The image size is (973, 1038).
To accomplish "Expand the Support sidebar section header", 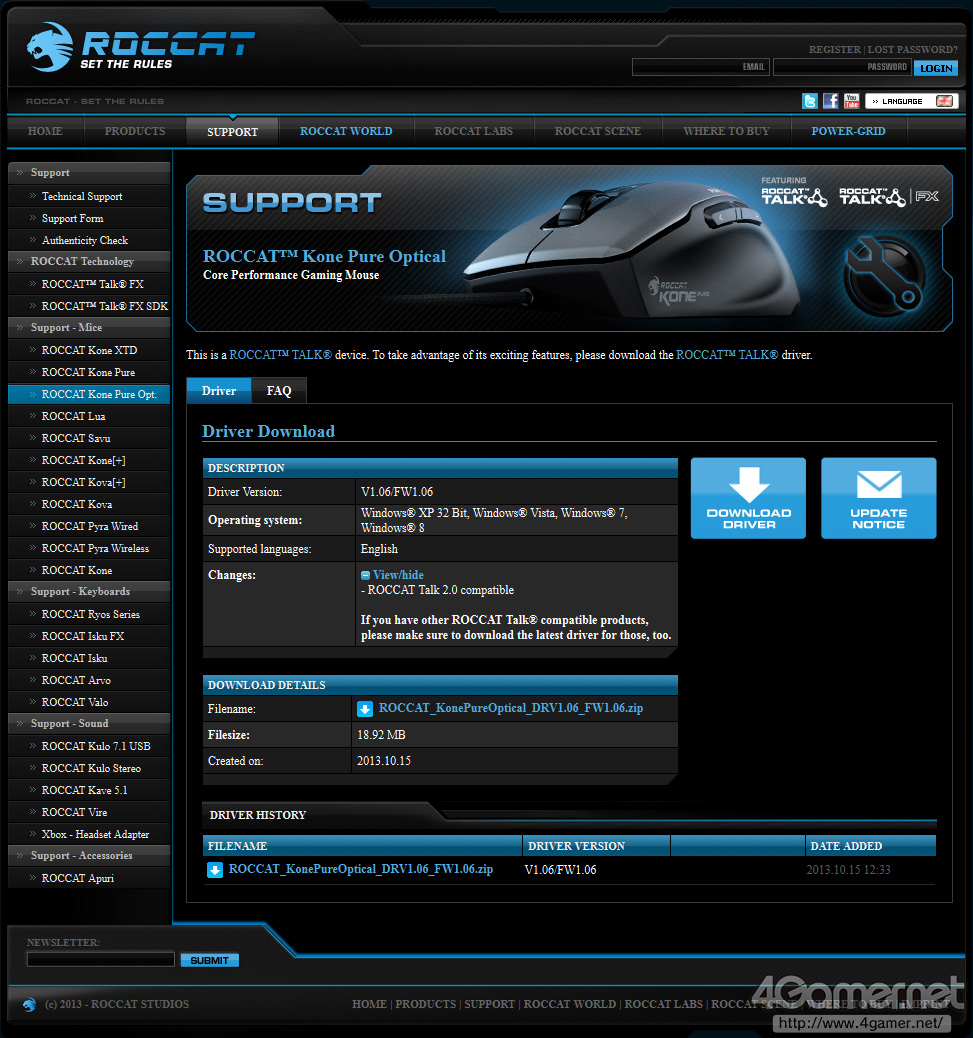I will tap(89, 173).
